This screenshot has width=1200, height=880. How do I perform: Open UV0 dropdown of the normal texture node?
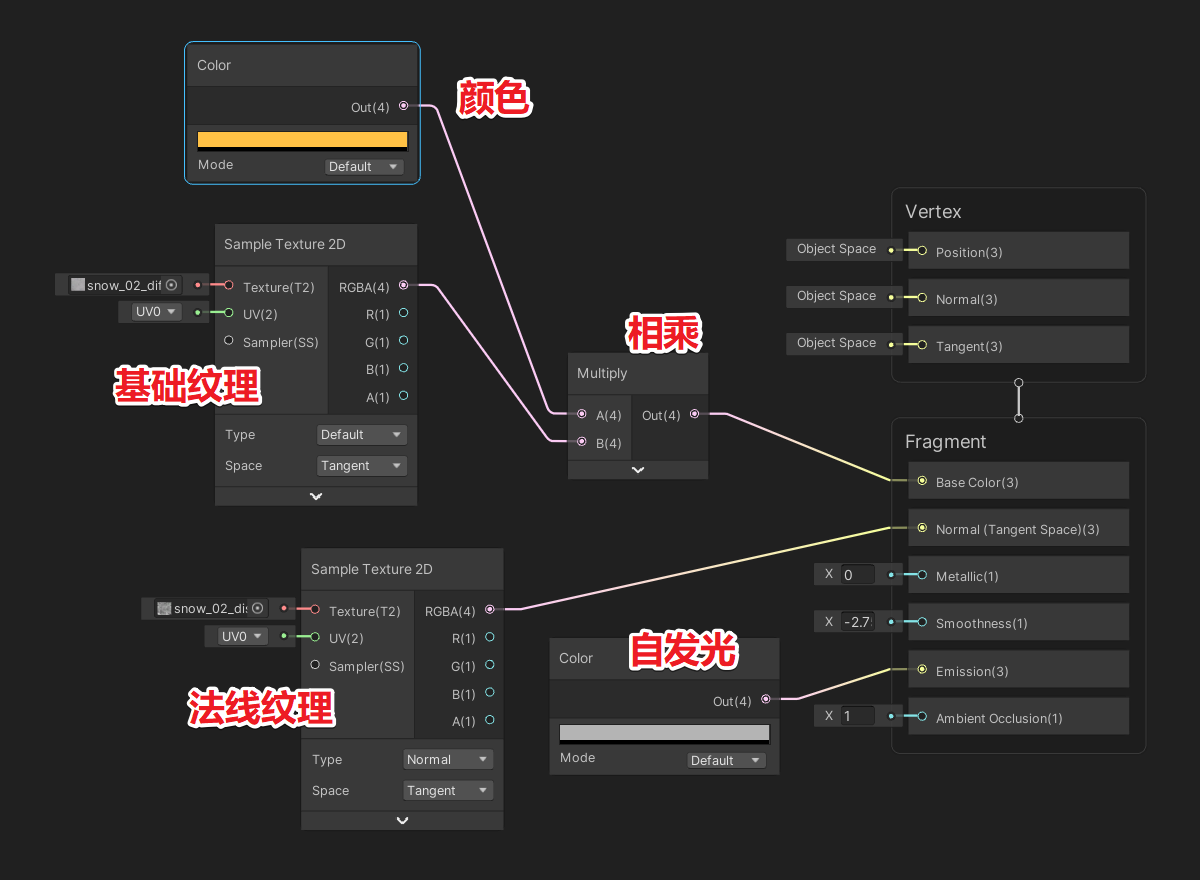243,636
